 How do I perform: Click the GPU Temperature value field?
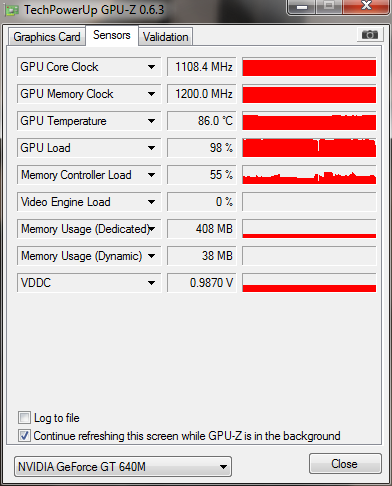[201, 121]
